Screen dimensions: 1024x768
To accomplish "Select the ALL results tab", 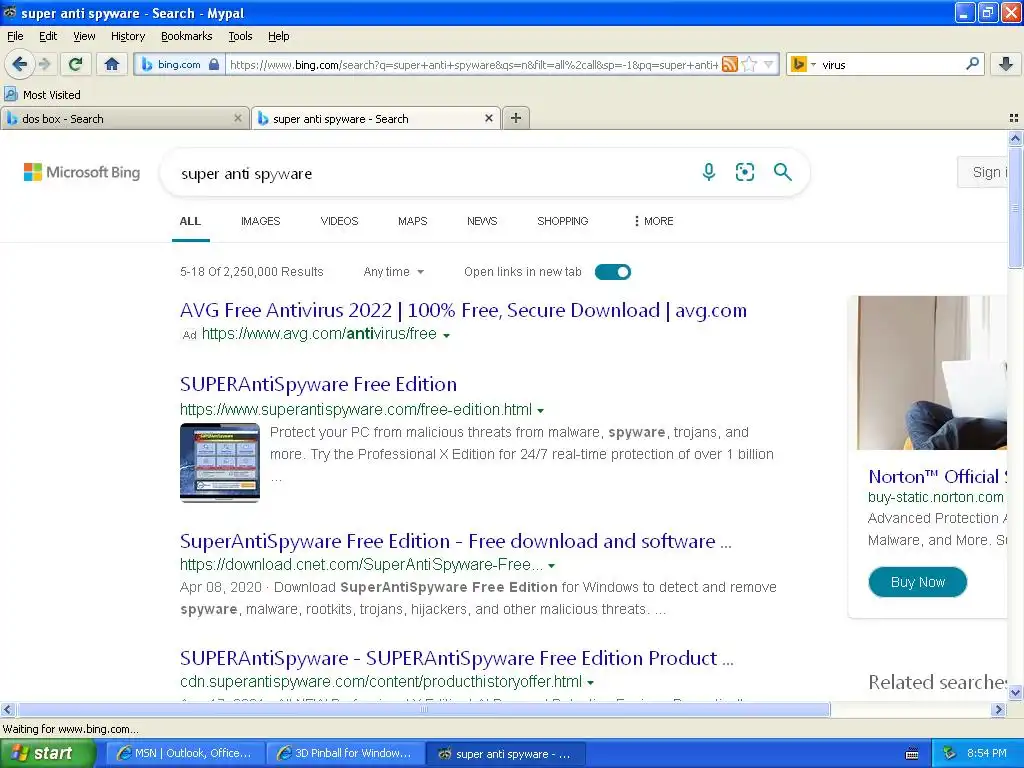I will coord(190,221).
